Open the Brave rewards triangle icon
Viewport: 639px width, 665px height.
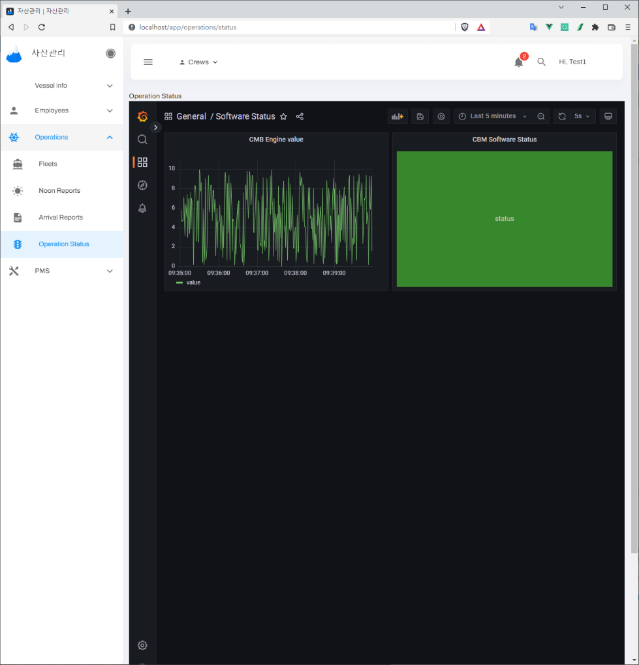481,27
